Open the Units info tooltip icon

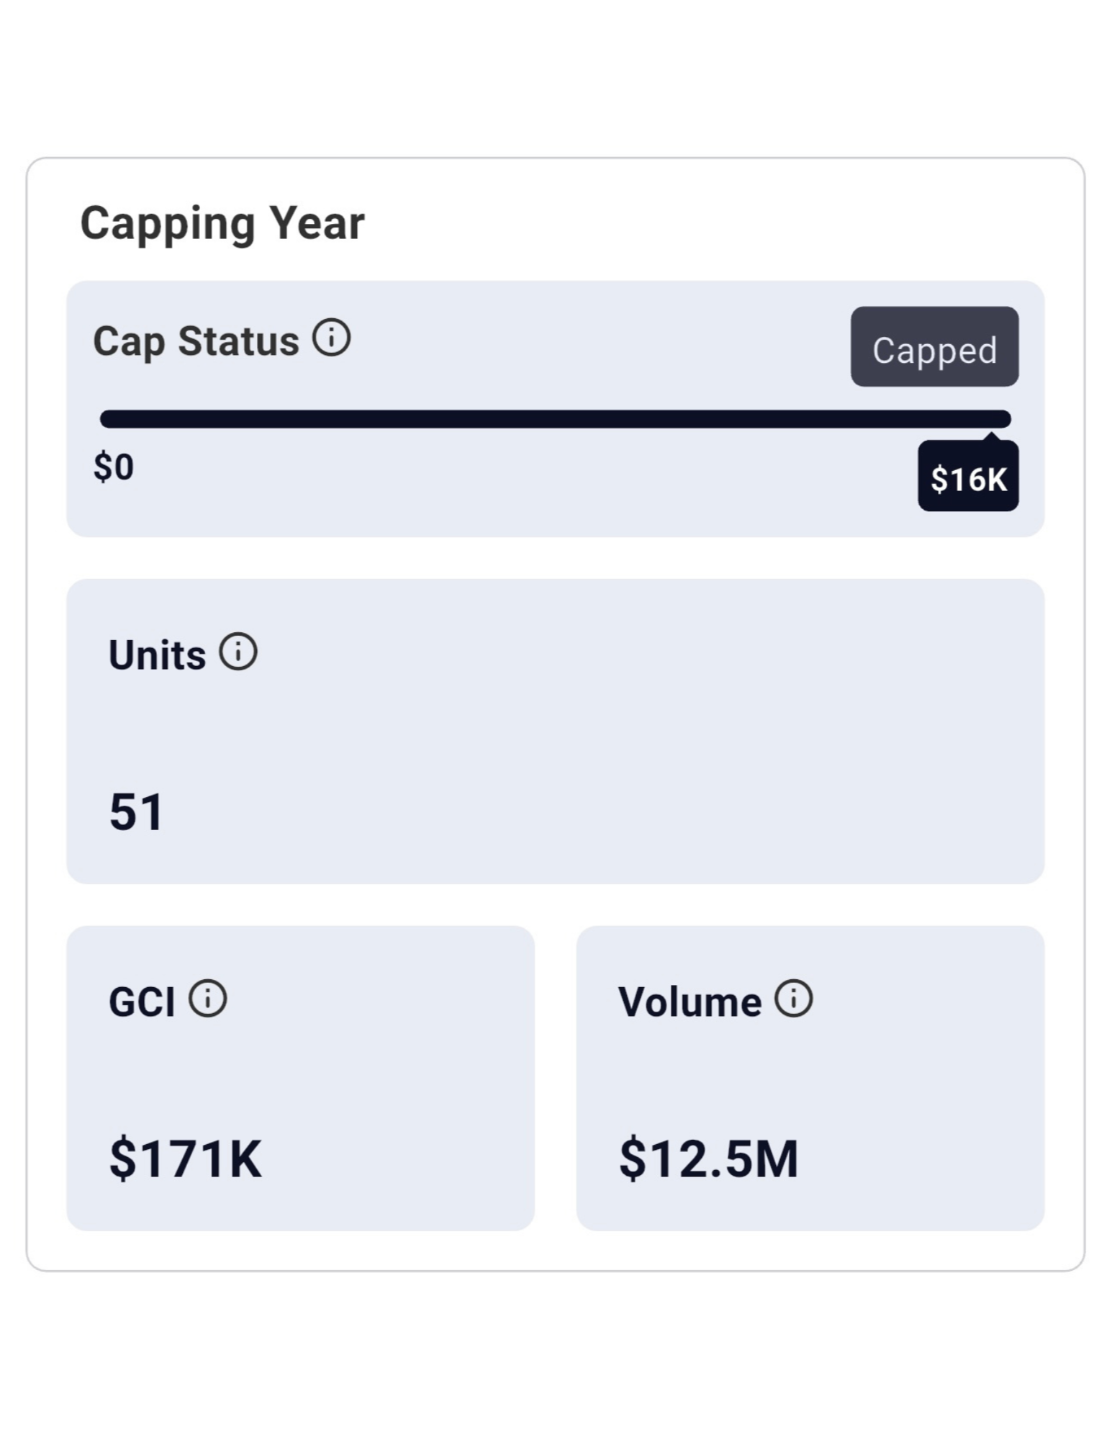coord(238,652)
